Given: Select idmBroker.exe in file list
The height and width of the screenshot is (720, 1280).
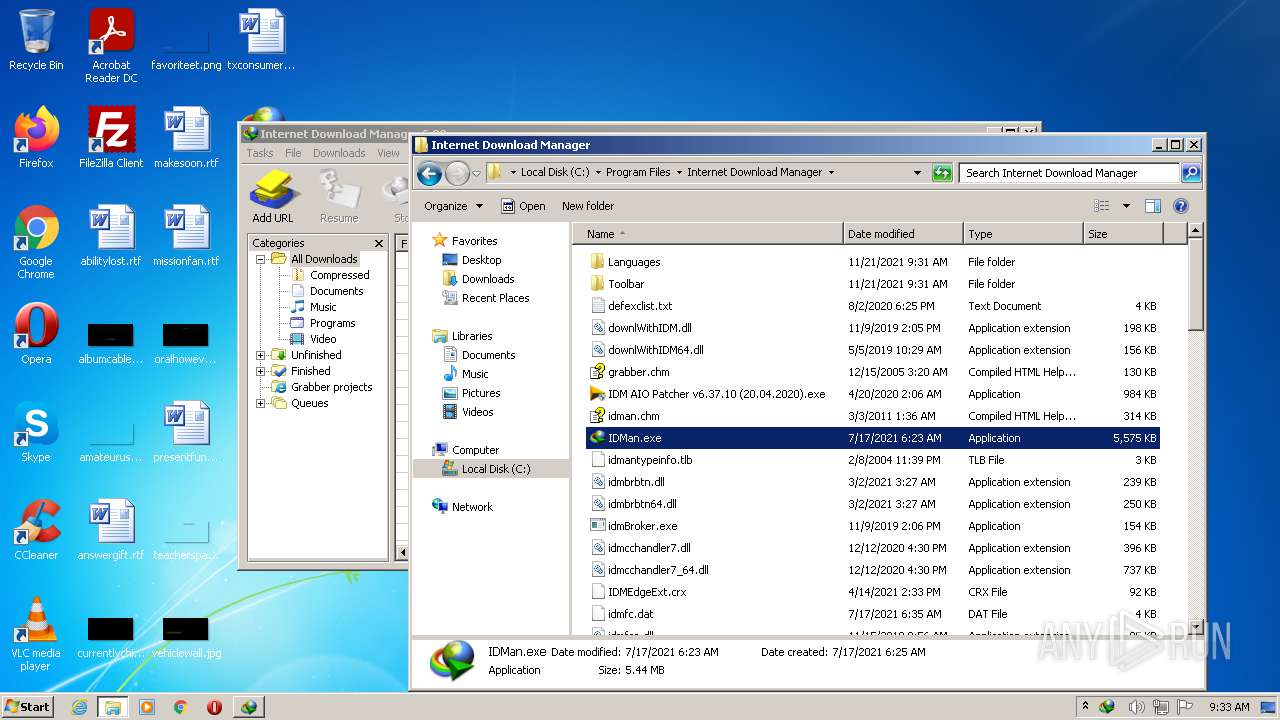Looking at the screenshot, I should click(x=642, y=526).
